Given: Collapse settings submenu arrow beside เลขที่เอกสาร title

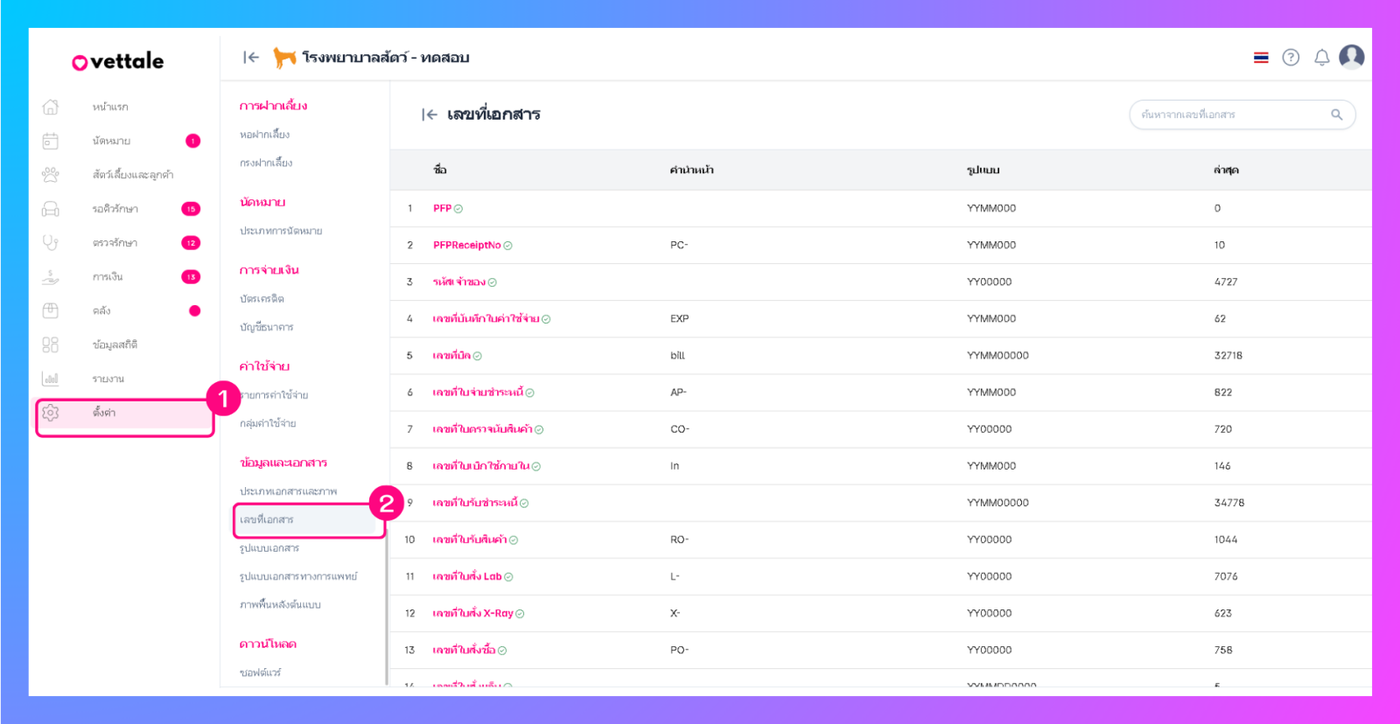Looking at the screenshot, I should pos(429,115).
